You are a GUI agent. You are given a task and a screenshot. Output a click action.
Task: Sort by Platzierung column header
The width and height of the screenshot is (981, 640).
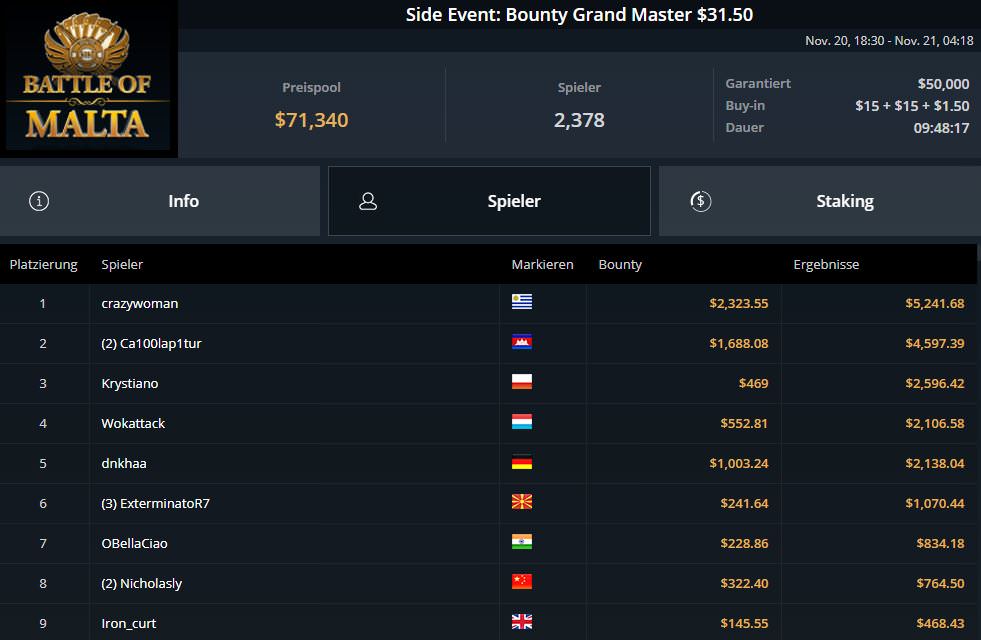pyautogui.click(x=43, y=265)
